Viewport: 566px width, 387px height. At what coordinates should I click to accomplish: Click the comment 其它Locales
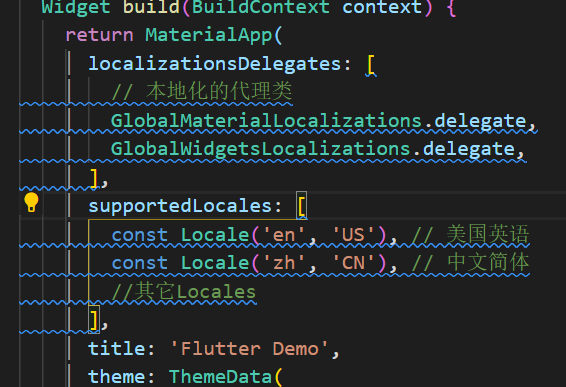coord(184,292)
